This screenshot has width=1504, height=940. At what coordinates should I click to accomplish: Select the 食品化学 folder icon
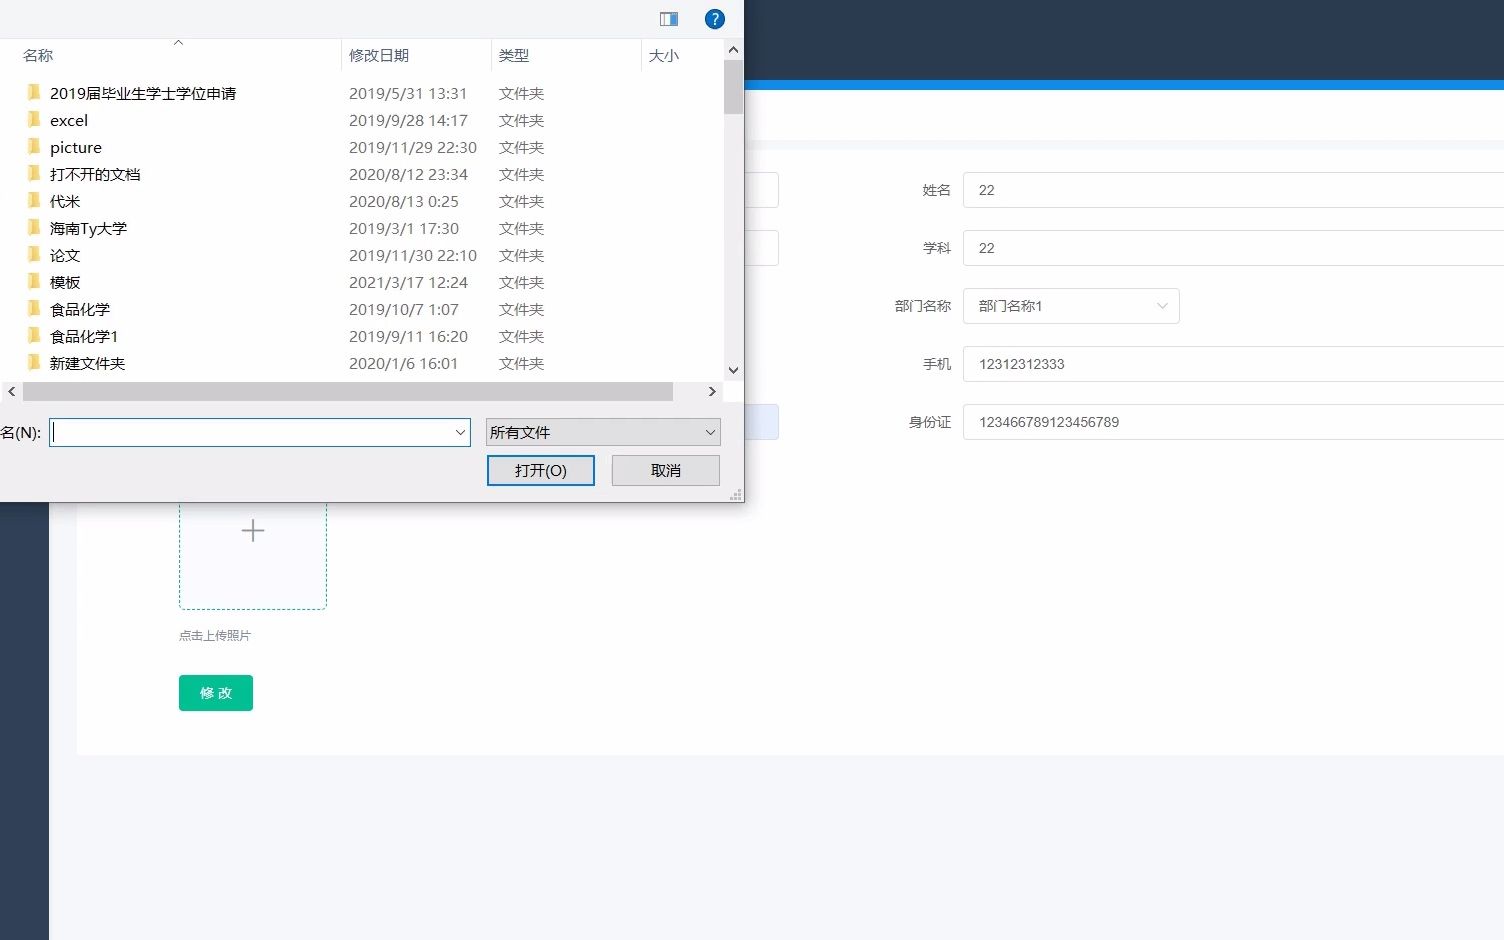point(34,308)
